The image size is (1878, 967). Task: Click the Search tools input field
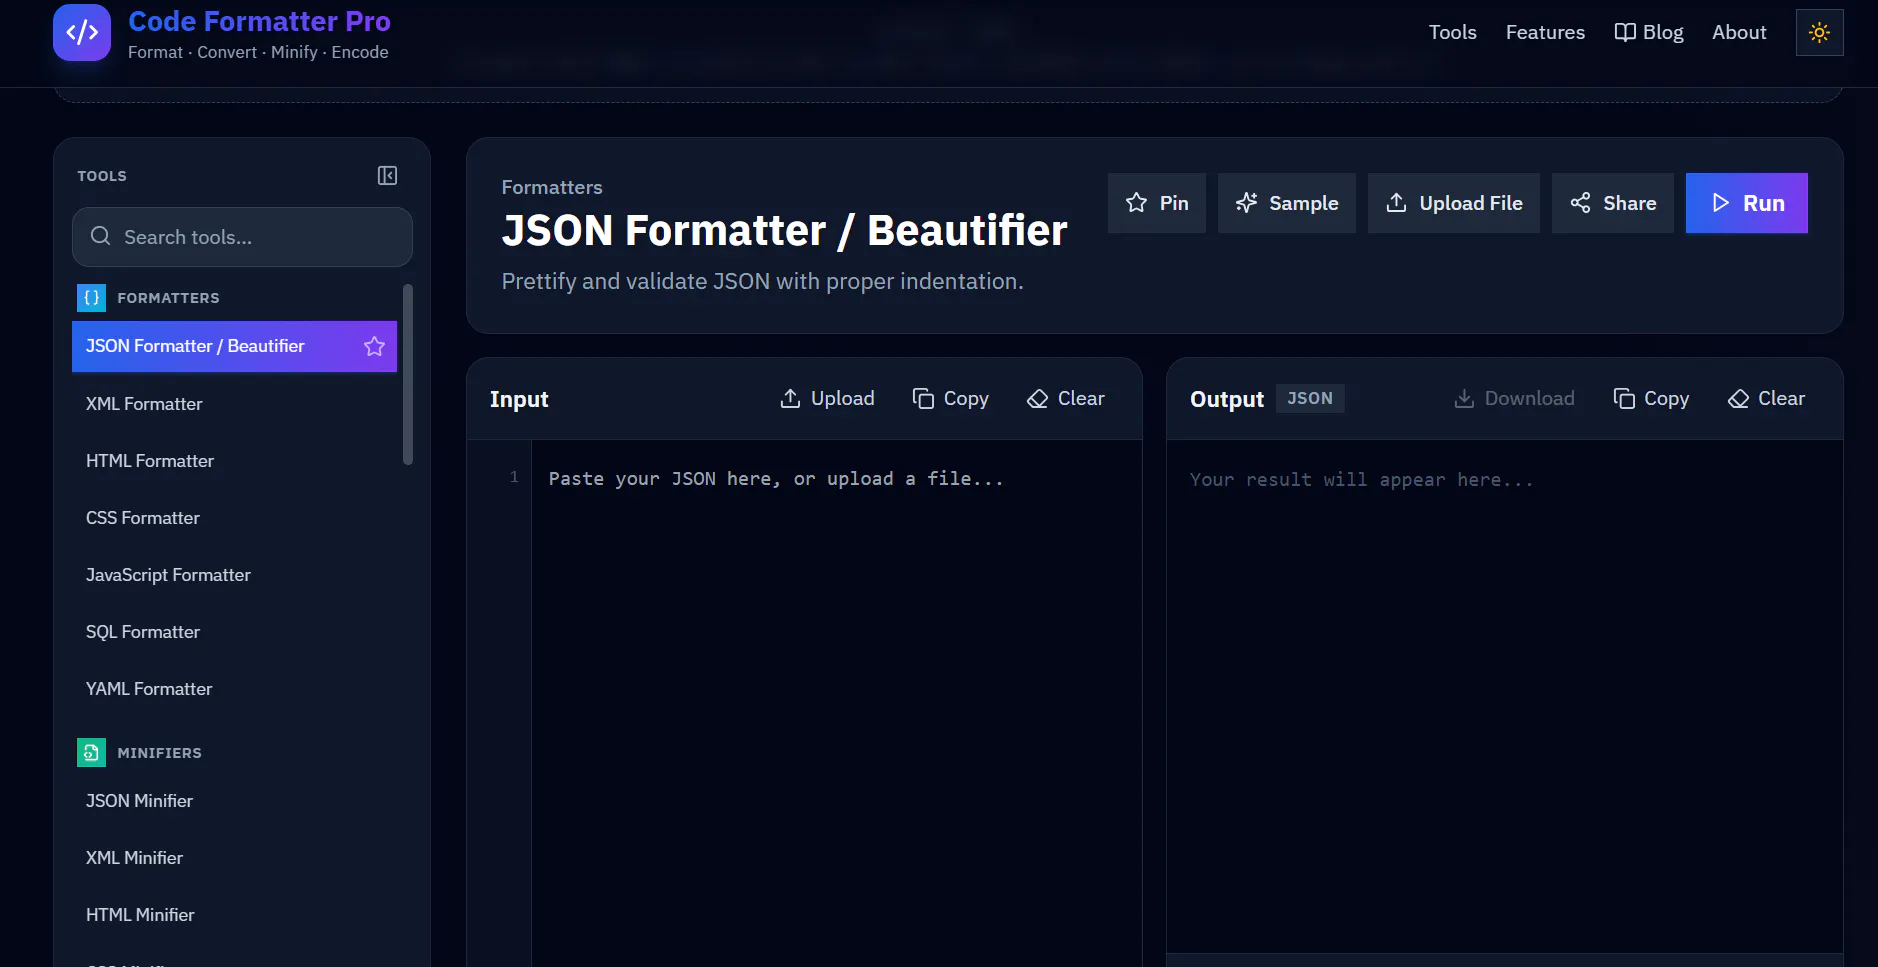242,237
